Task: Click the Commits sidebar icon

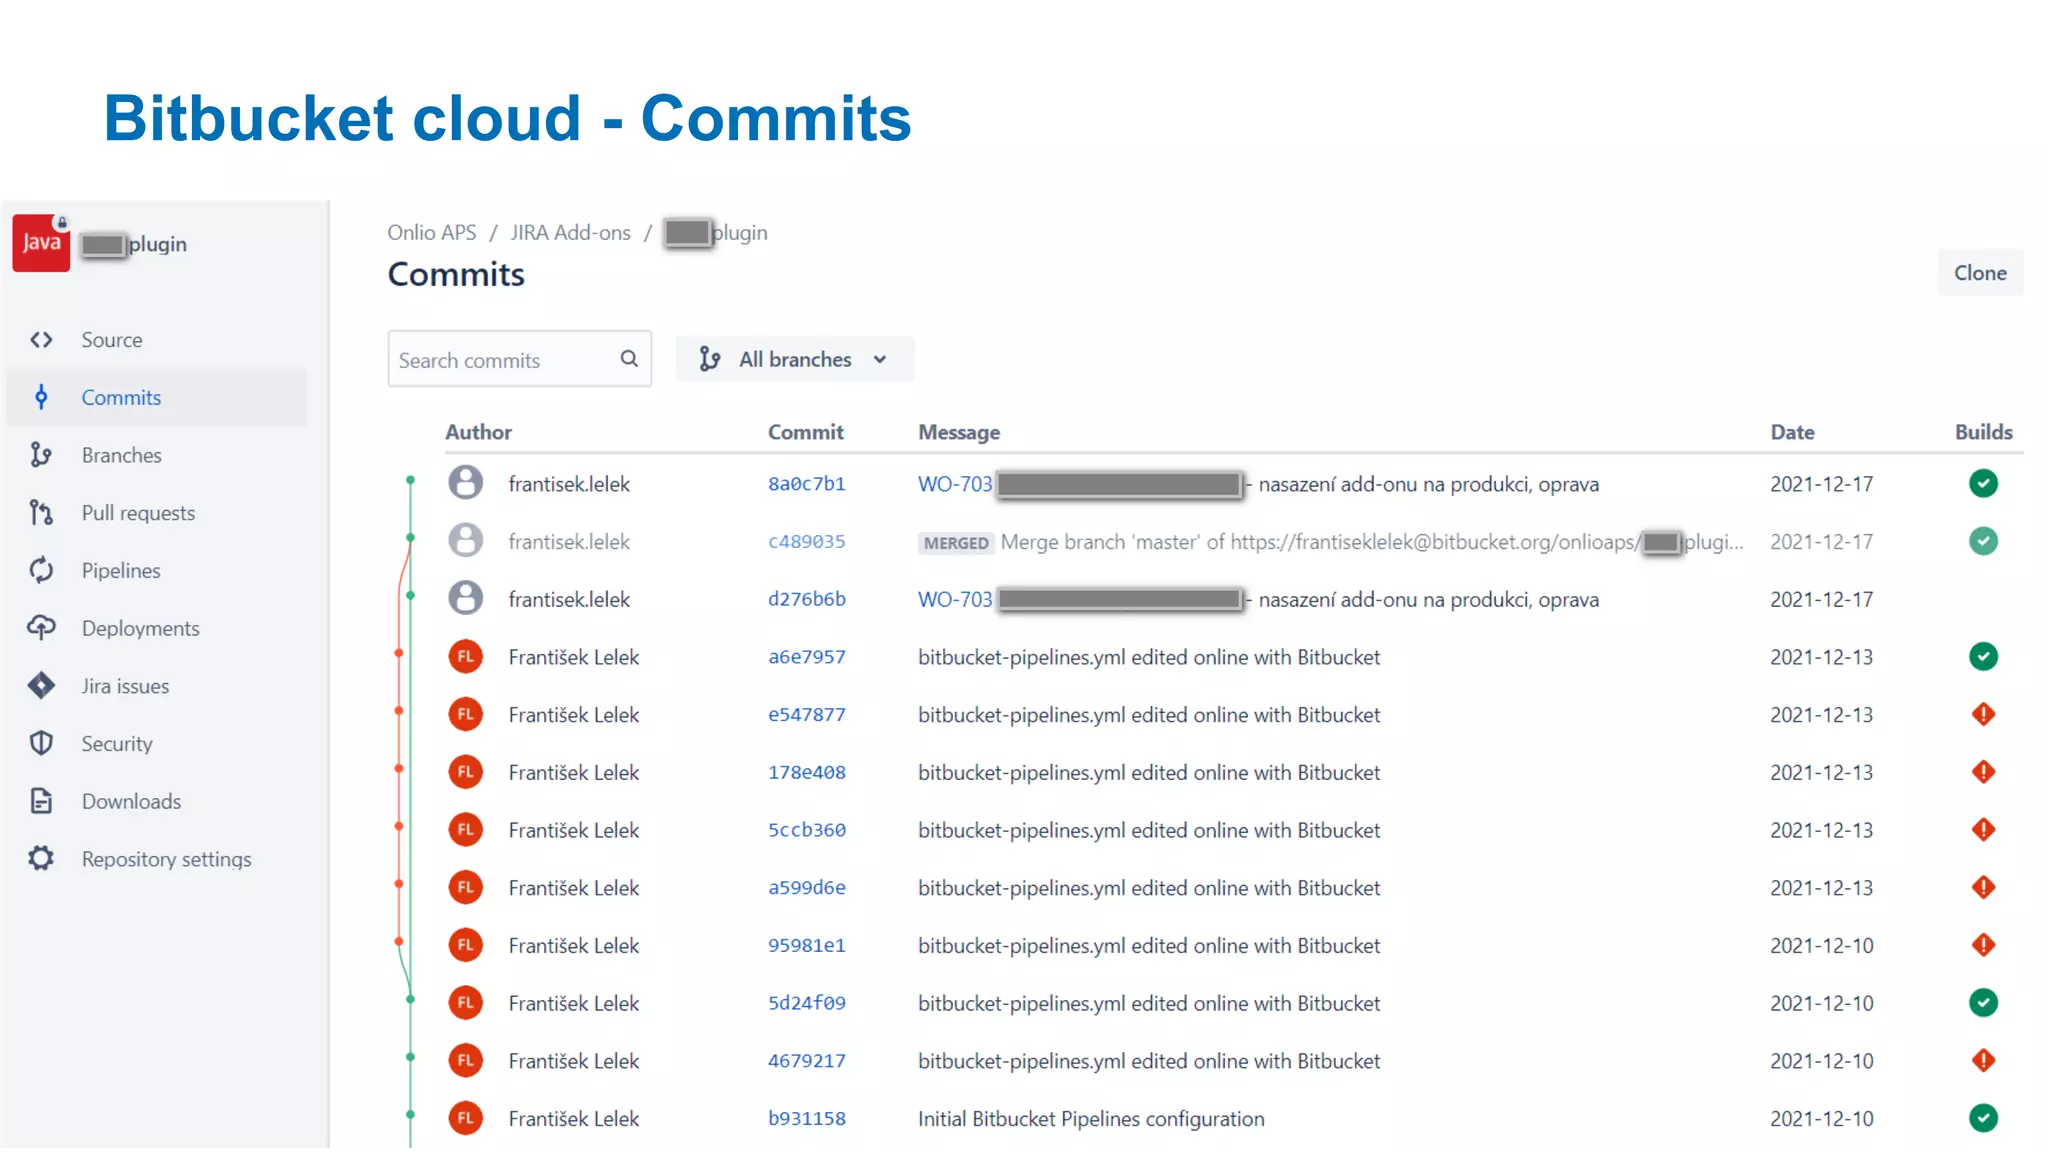Action: [41, 397]
